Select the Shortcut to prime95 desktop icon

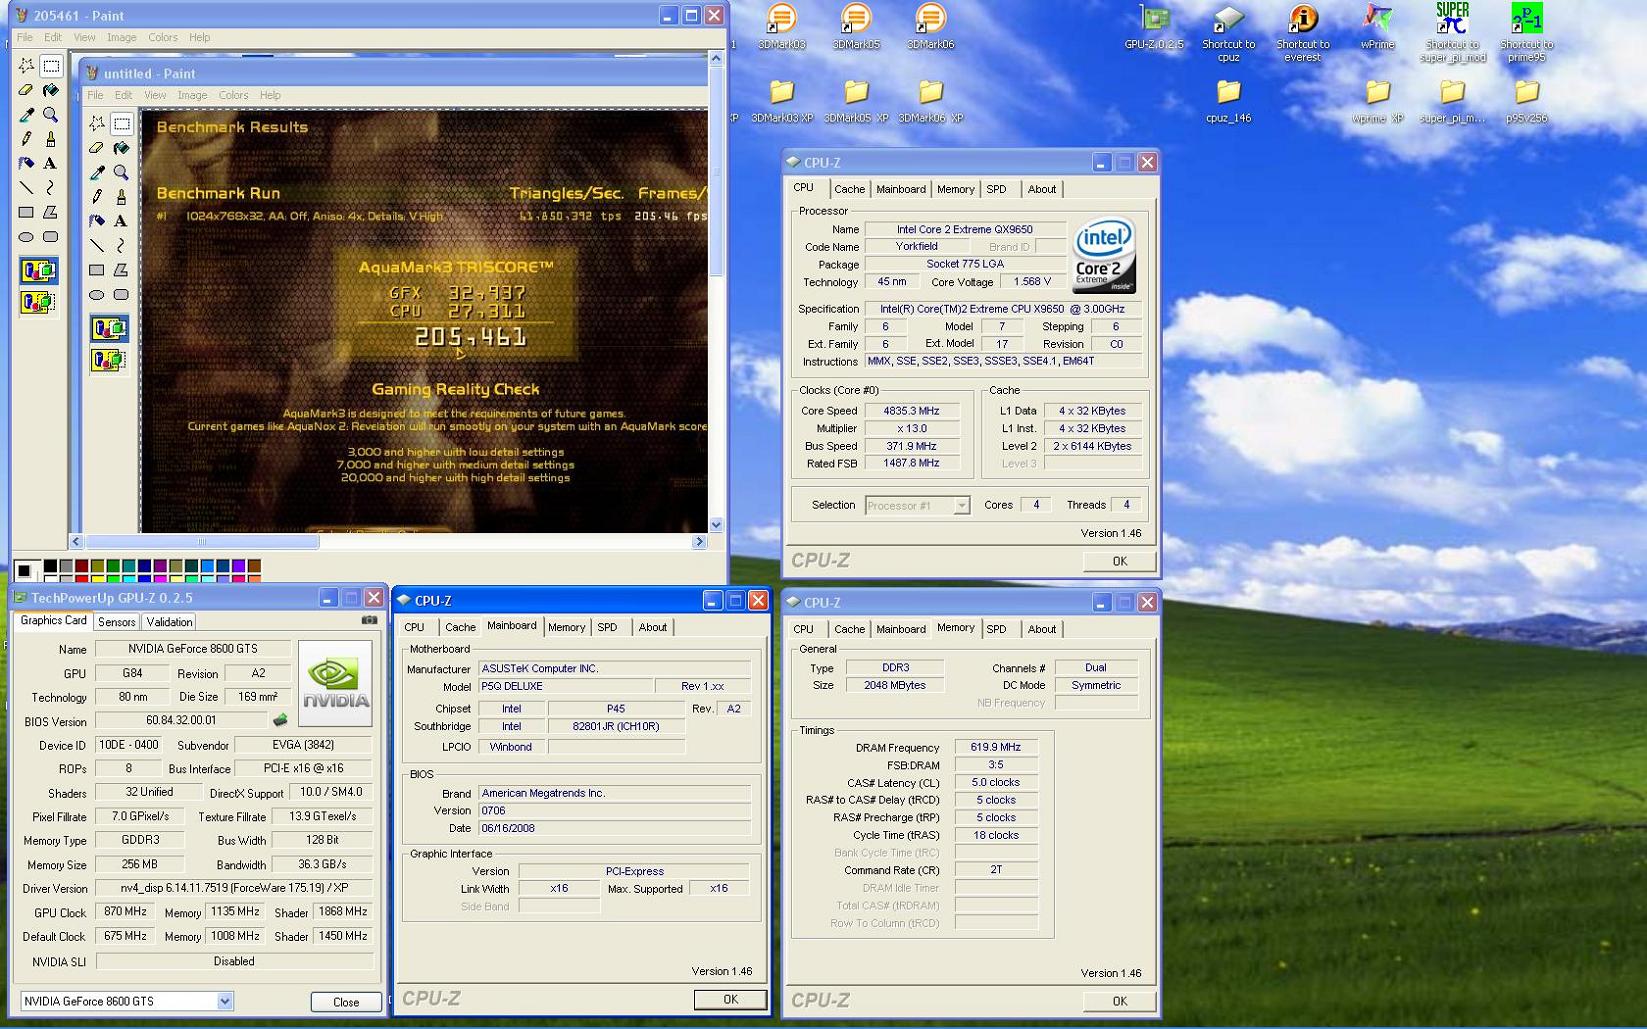(1527, 32)
